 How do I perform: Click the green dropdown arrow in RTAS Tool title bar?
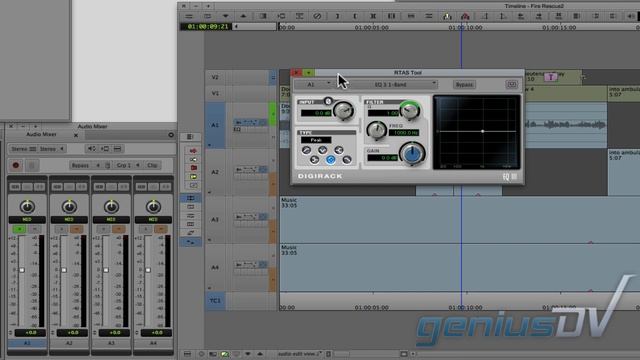pos(309,73)
